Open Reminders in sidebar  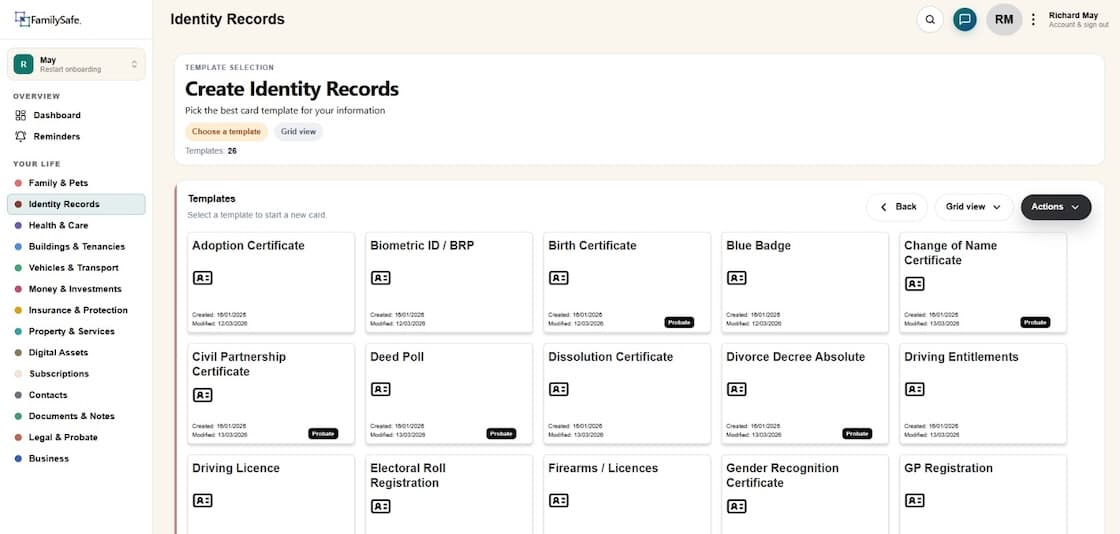(56, 136)
